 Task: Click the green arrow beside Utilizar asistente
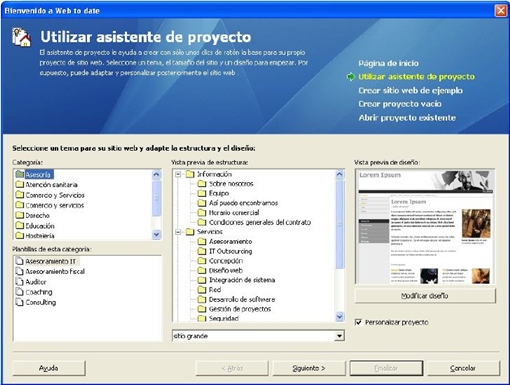click(351, 77)
